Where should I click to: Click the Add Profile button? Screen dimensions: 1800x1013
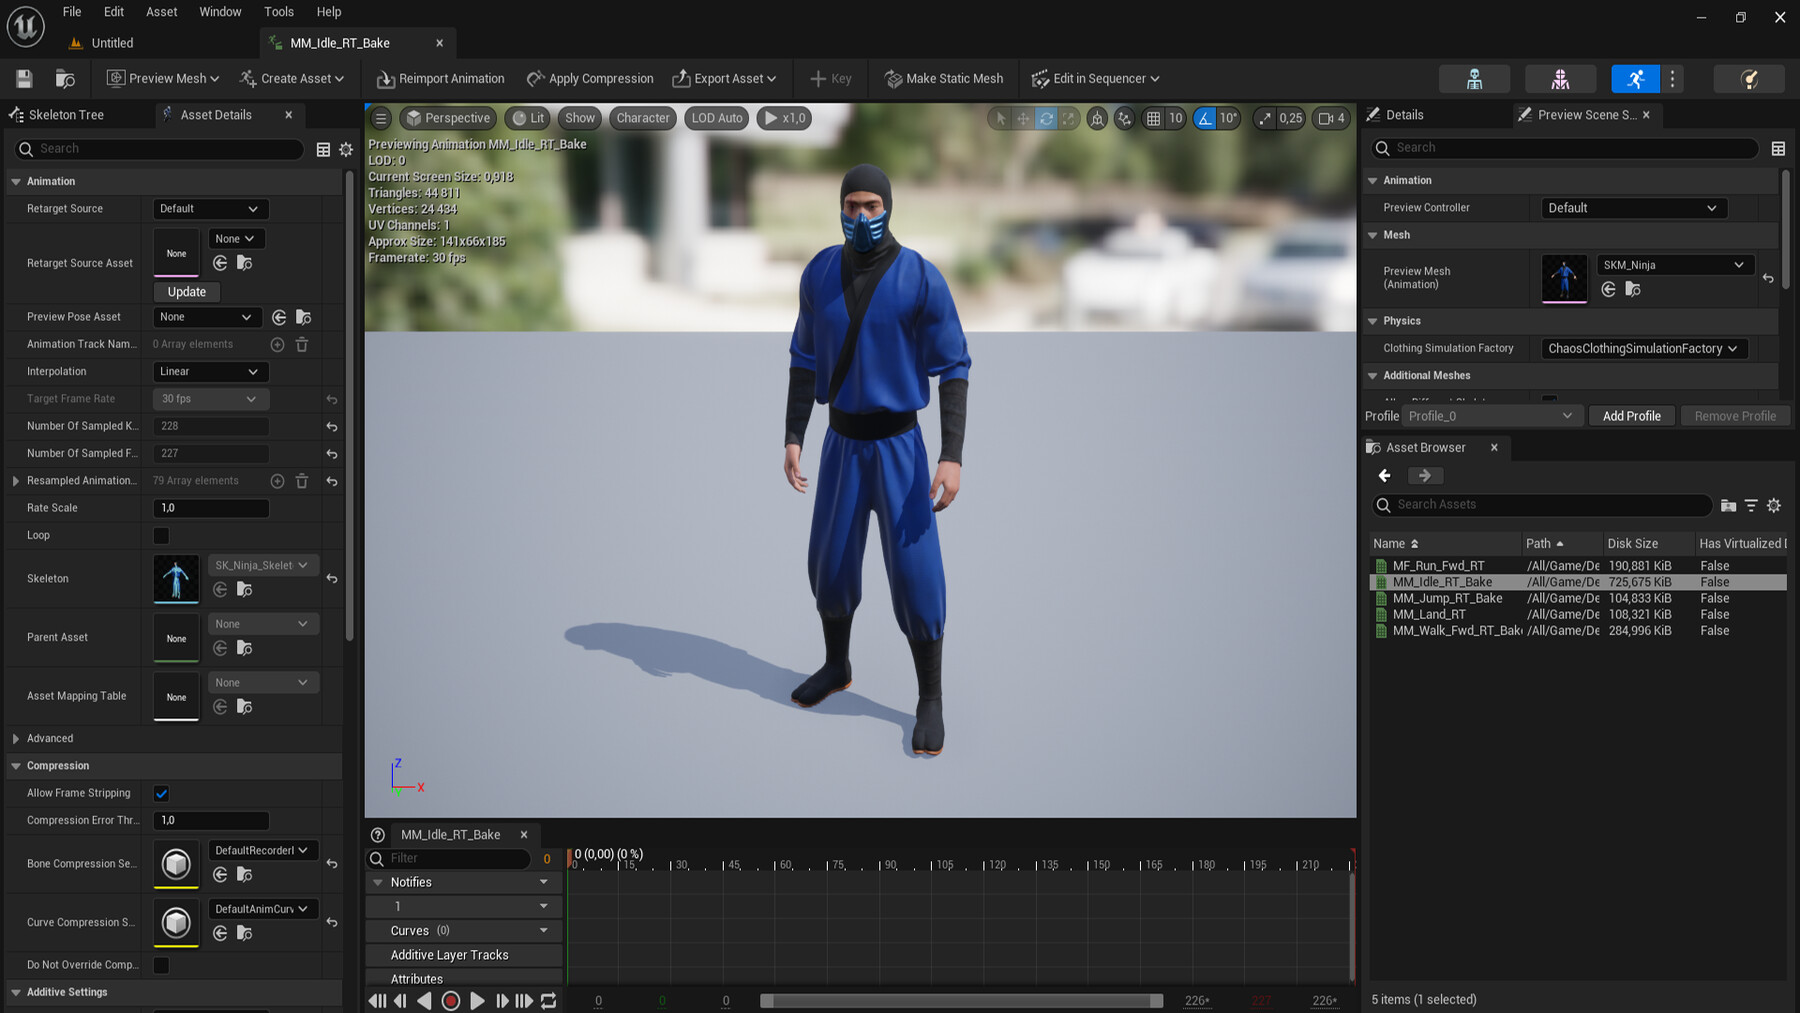(1632, 415)
